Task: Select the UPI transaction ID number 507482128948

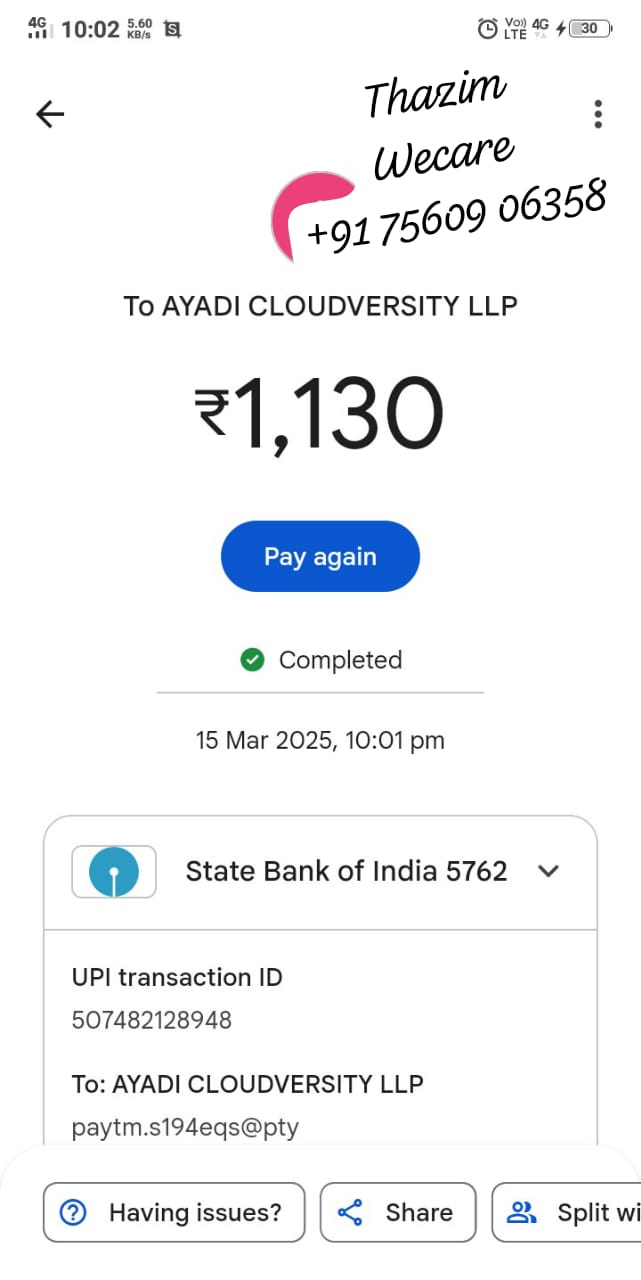Action: coord(152,1020)
